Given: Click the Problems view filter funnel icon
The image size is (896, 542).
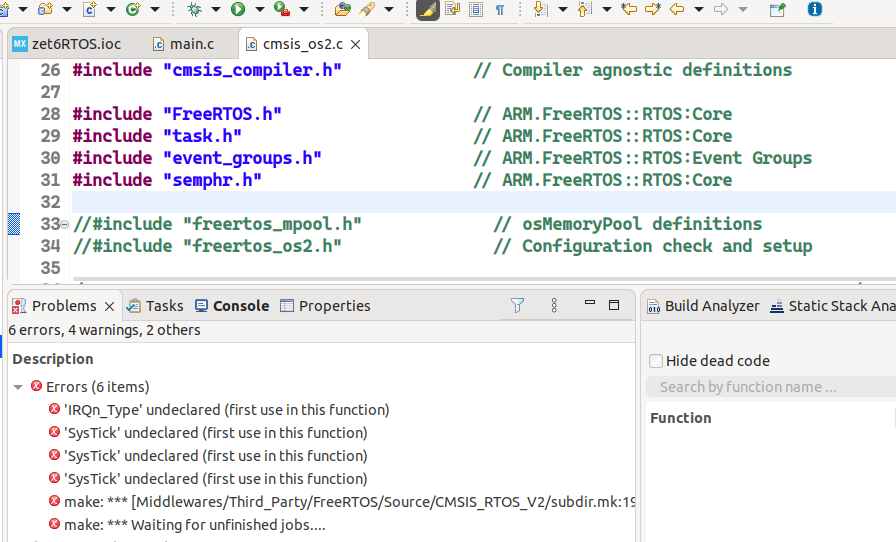Looking at the screenshot, I should pyautogui.click(x=517, y=306).
